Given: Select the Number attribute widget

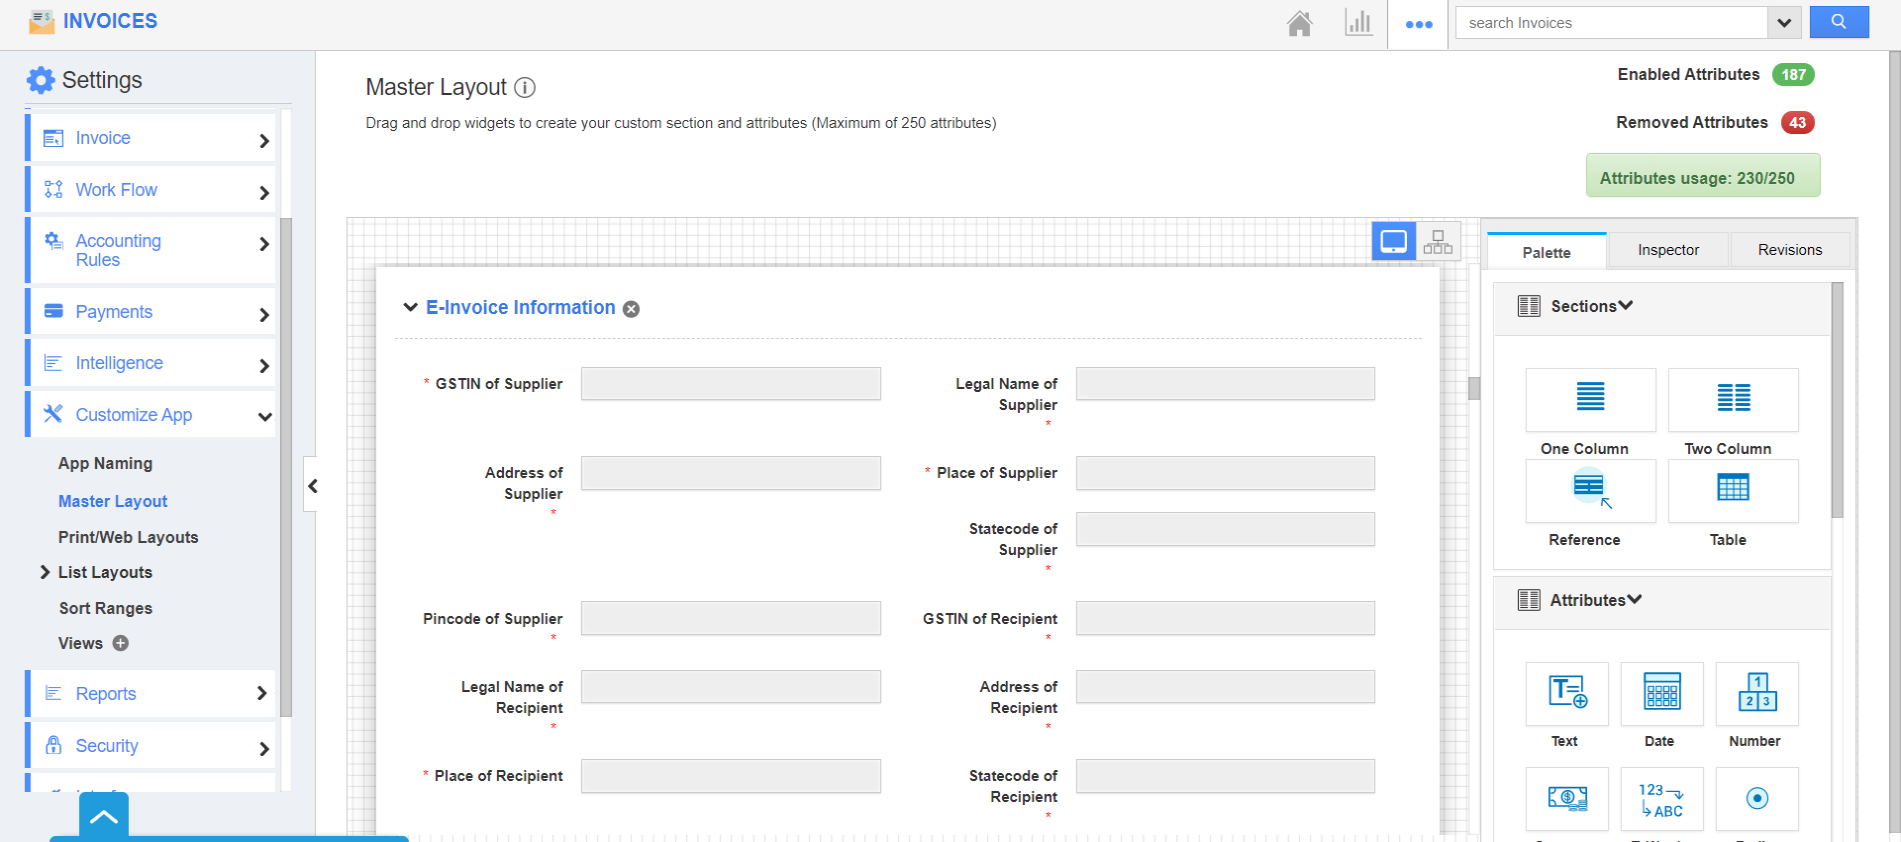Looking at the screenshot, I should [1756, 693].
